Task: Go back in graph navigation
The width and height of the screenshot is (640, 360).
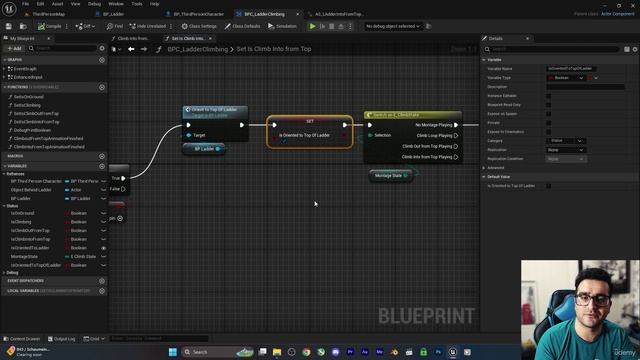Action: (131, 49)
